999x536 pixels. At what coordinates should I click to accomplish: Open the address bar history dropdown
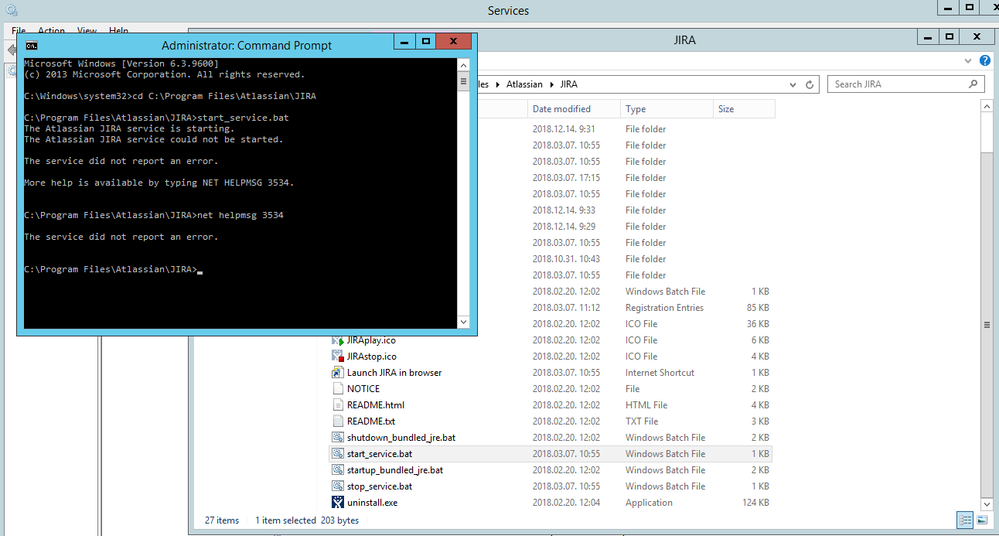point(793,84)
